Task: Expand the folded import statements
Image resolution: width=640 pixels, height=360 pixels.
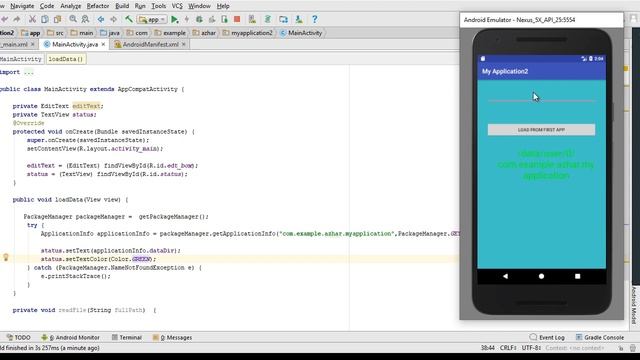Action: (x=29, y=72)
